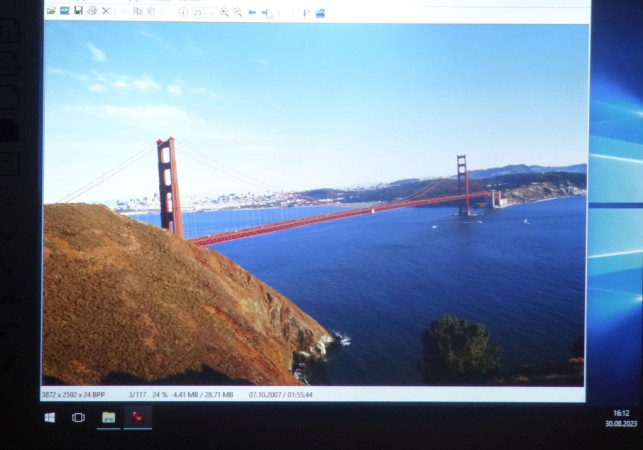Click the red P properties icon
643x450 pixels.
[306, 13]
